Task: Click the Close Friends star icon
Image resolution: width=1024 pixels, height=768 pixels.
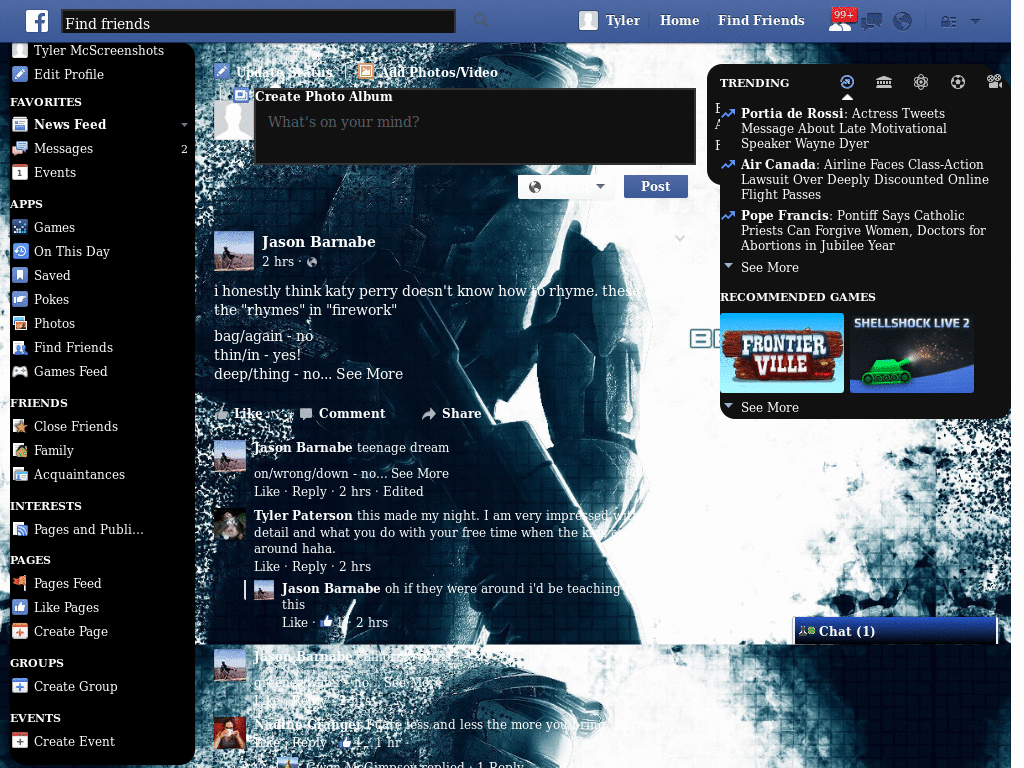Action: click(20, 426)
